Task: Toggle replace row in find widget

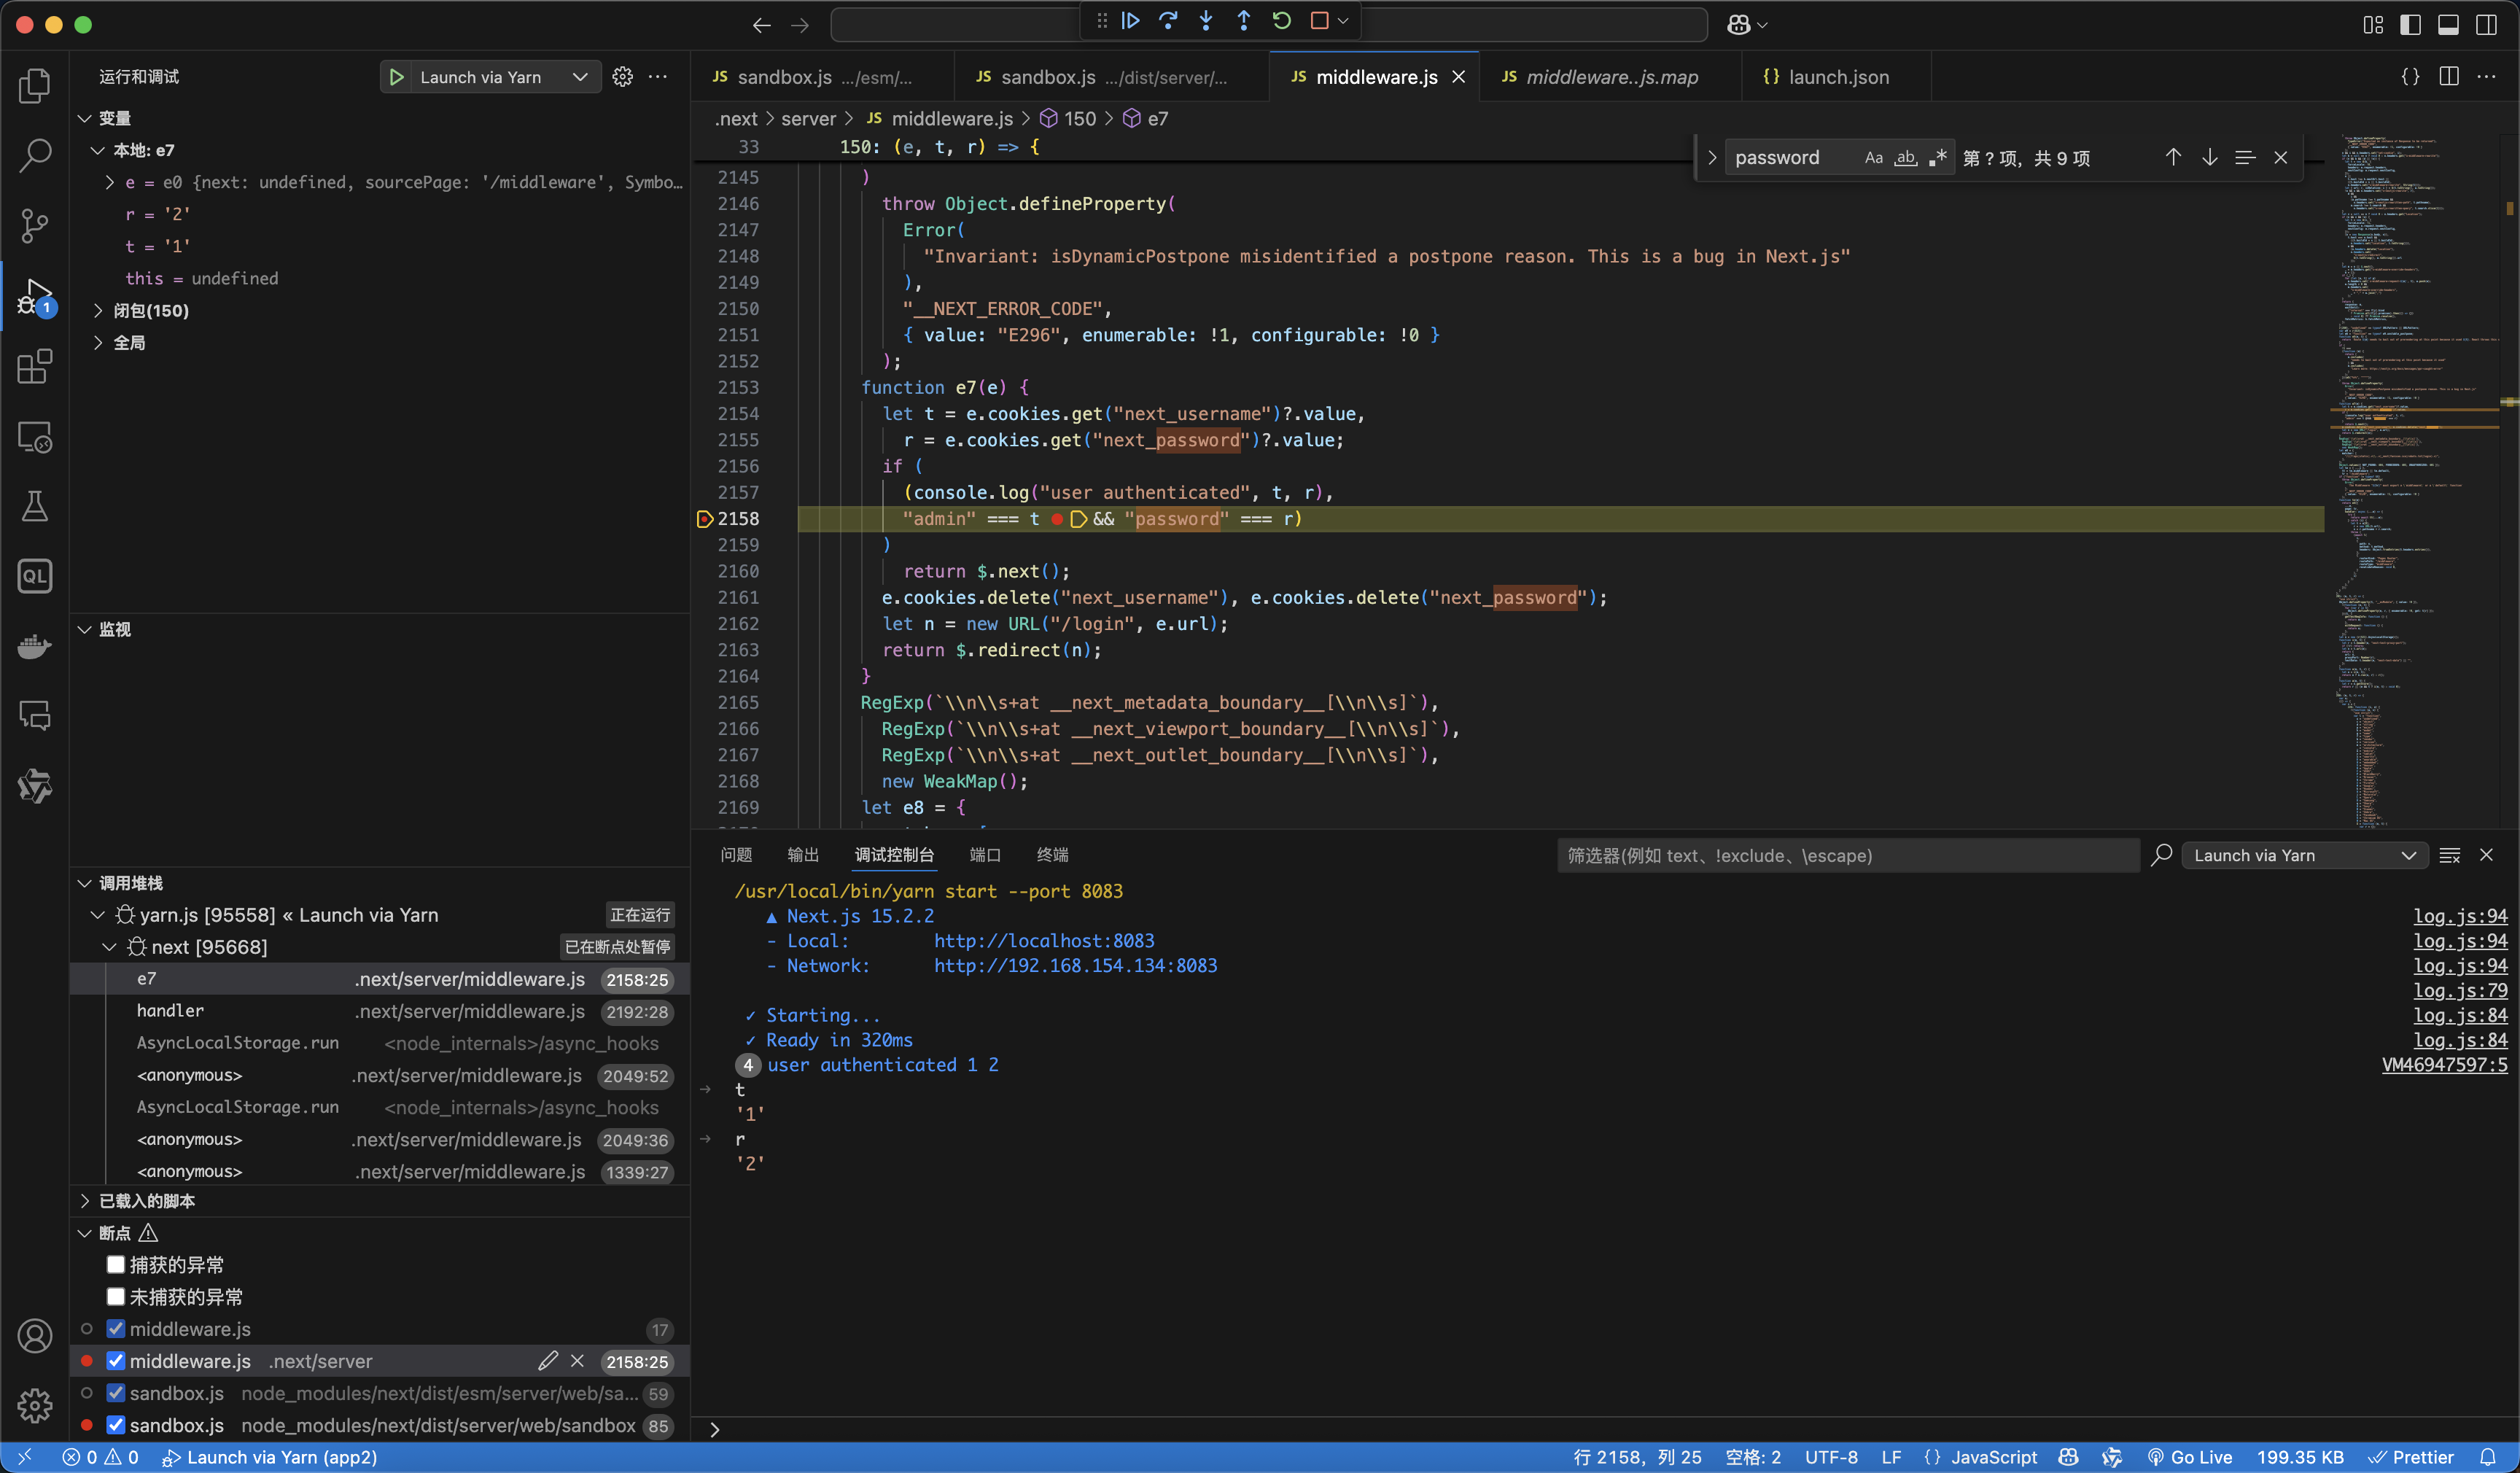Action: click(x=1712, y=157)
